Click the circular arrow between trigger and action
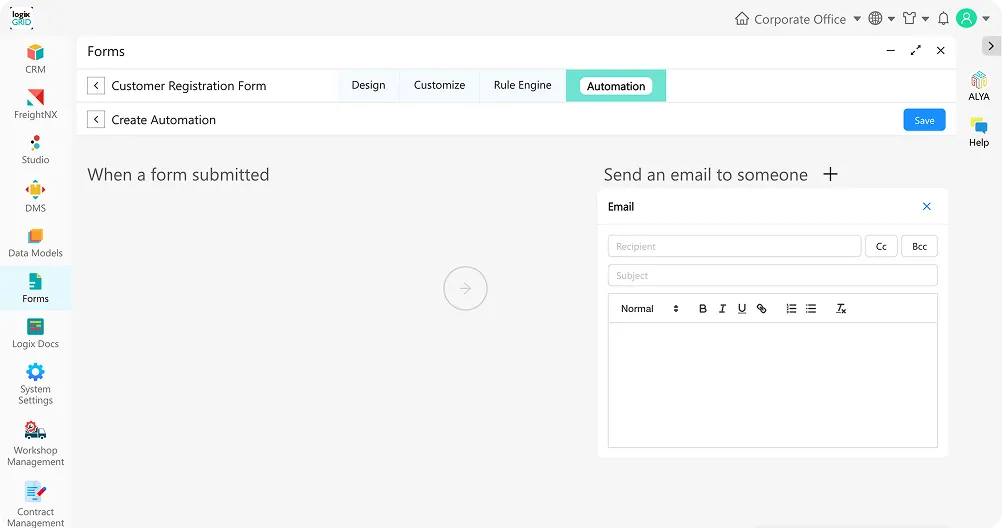Viewport: 1002px width, 528px height. [x=465, y=288]
